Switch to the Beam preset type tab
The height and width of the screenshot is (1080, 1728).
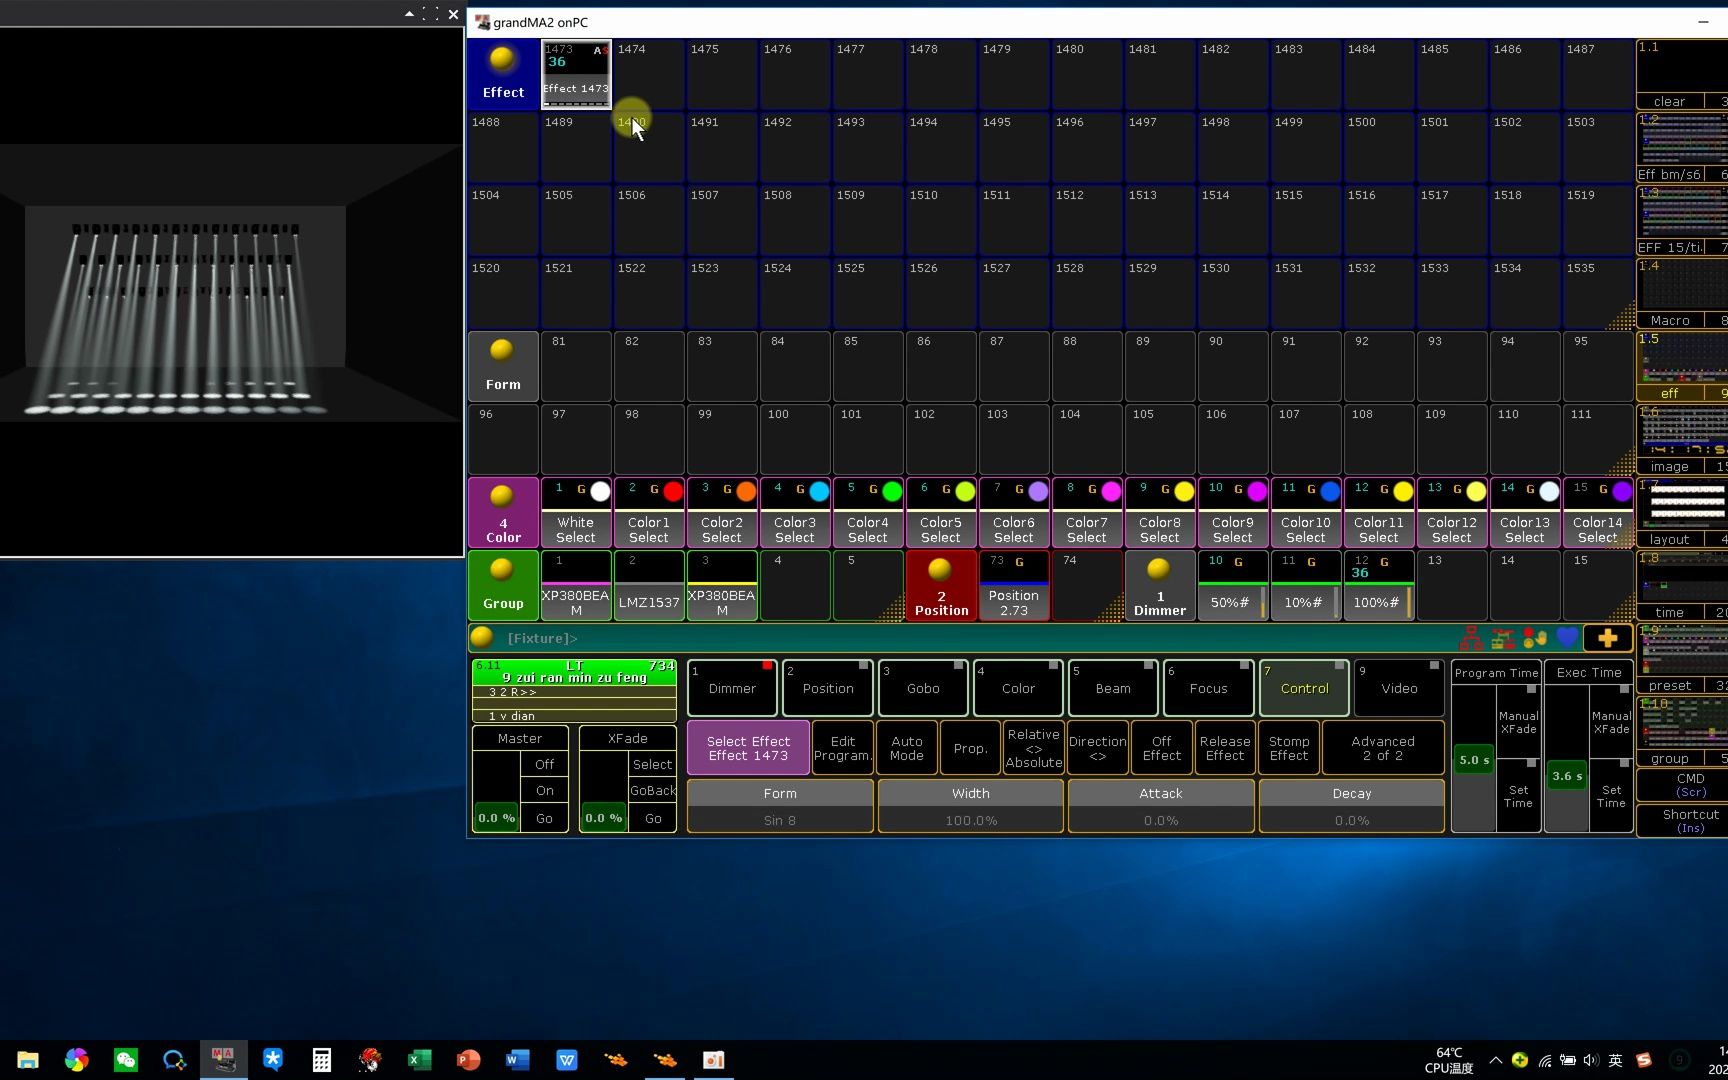1113,688
